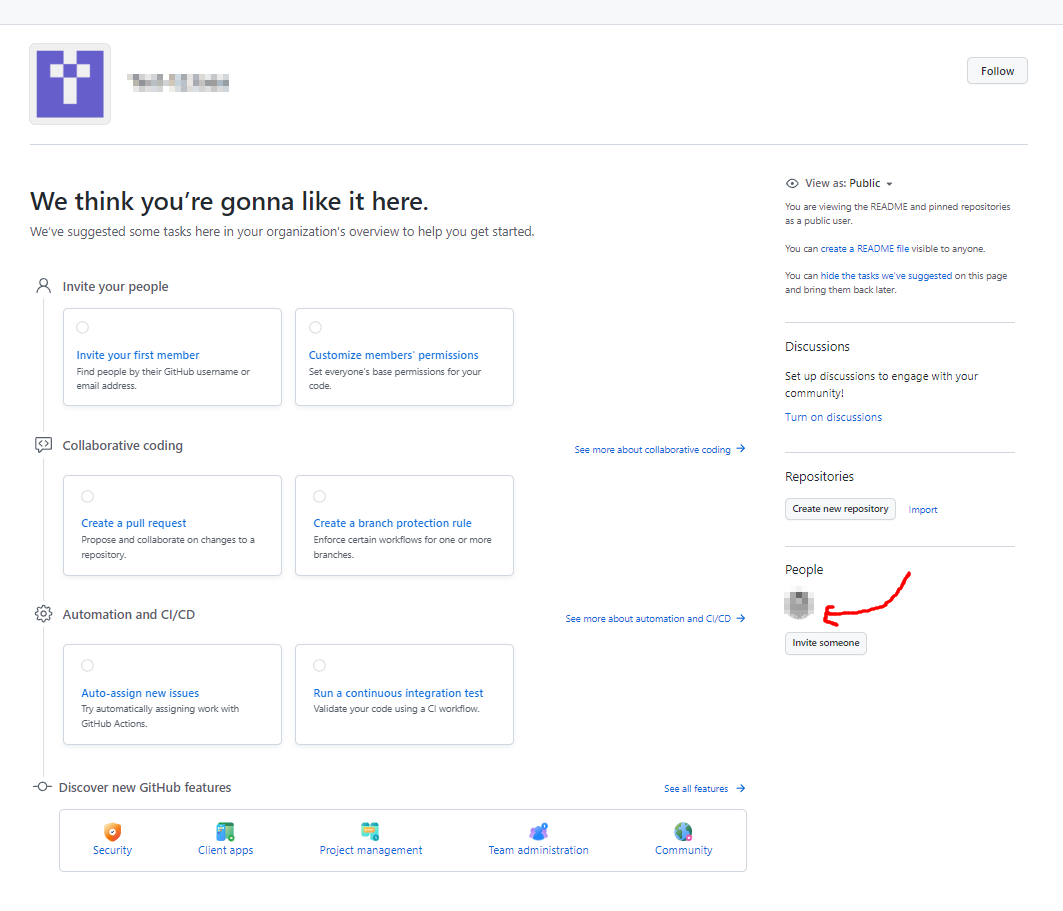1063x911 pixels.
Task: Click the People sidebar heading
Action: [804, 570]
